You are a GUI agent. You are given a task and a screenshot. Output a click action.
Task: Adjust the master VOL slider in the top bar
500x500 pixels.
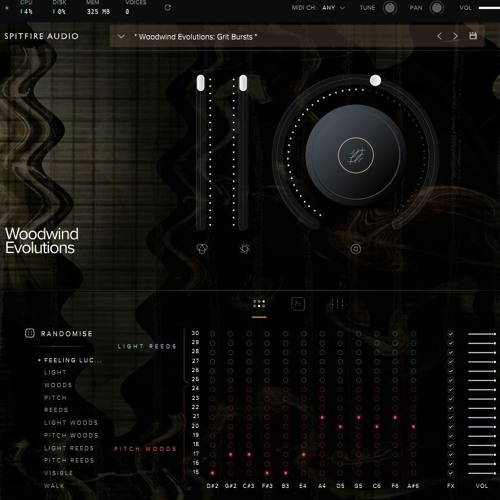[489, 7]
